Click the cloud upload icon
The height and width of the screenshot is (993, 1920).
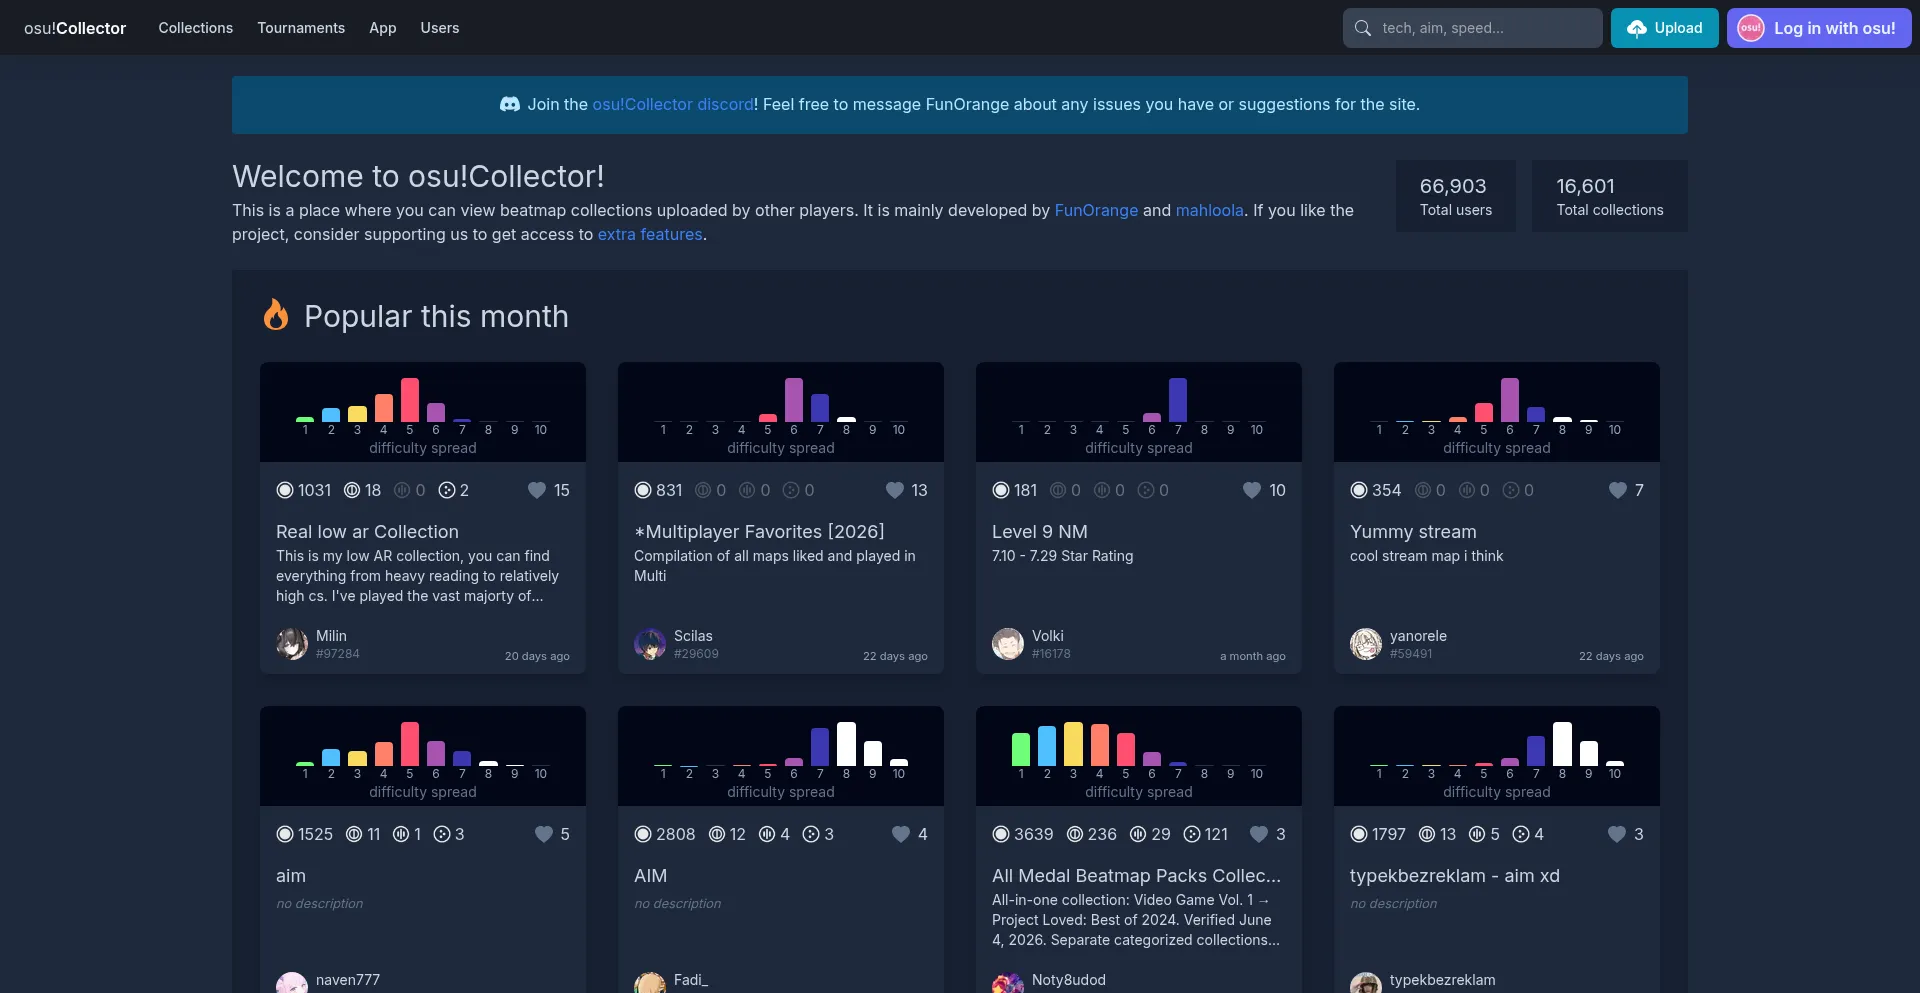click(x=1637, y=28)
